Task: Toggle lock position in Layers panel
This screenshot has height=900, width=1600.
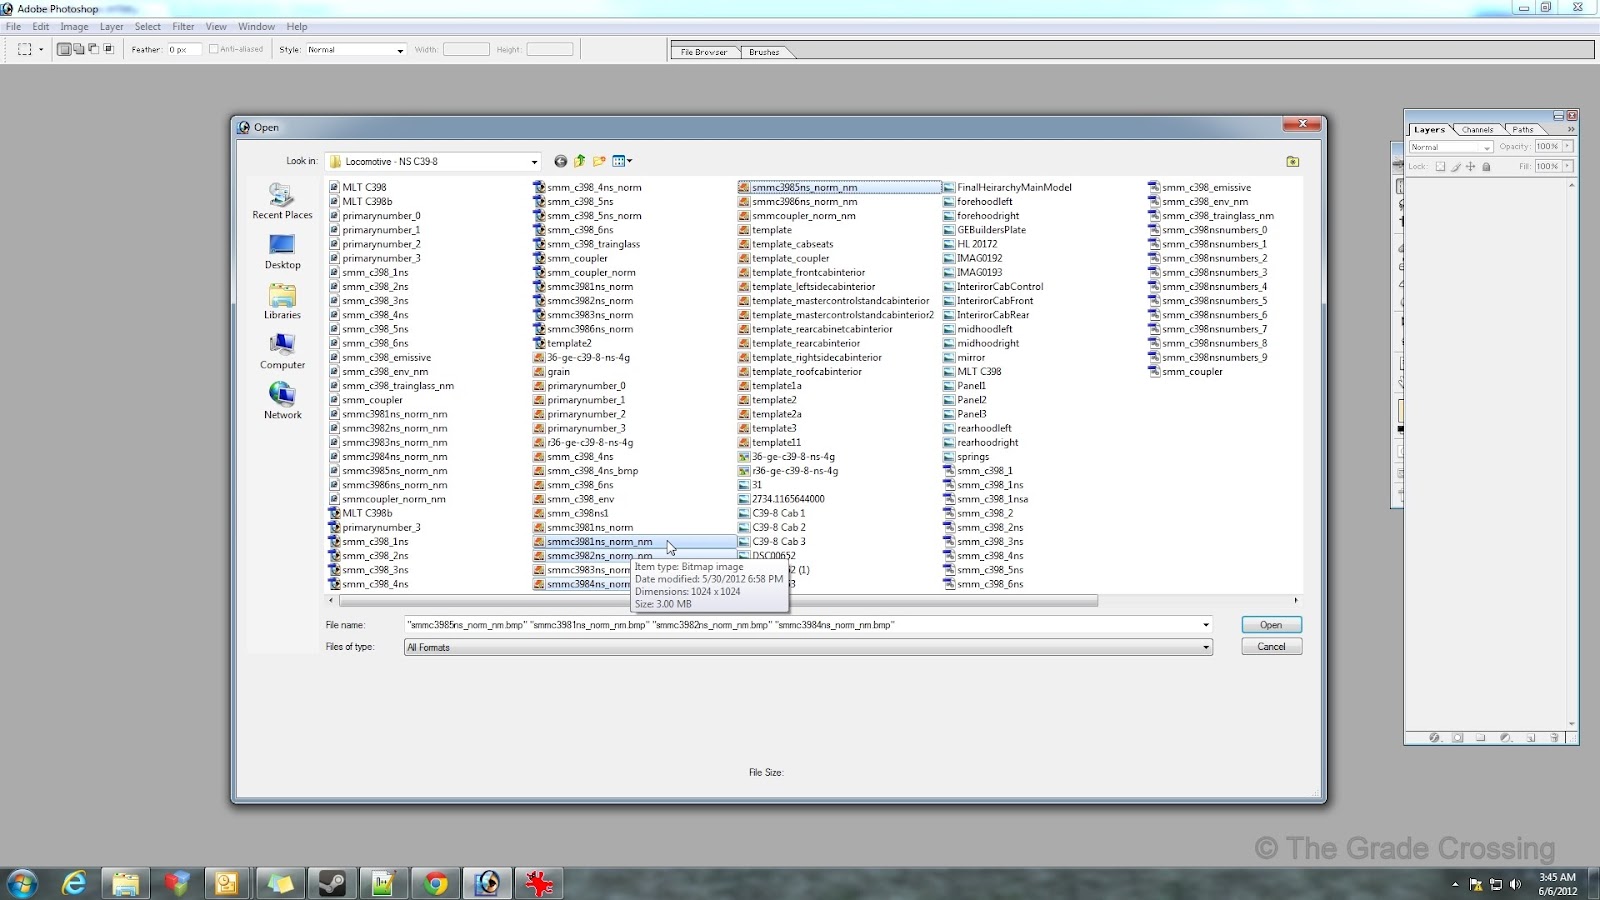Action: point(1470,167)
